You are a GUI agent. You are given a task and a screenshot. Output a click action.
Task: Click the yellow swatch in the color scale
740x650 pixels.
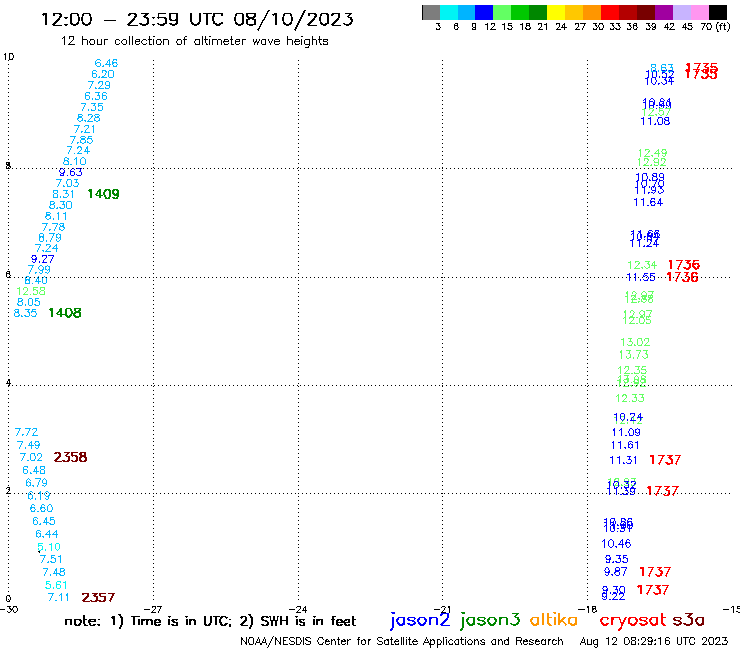coord(556,12)
